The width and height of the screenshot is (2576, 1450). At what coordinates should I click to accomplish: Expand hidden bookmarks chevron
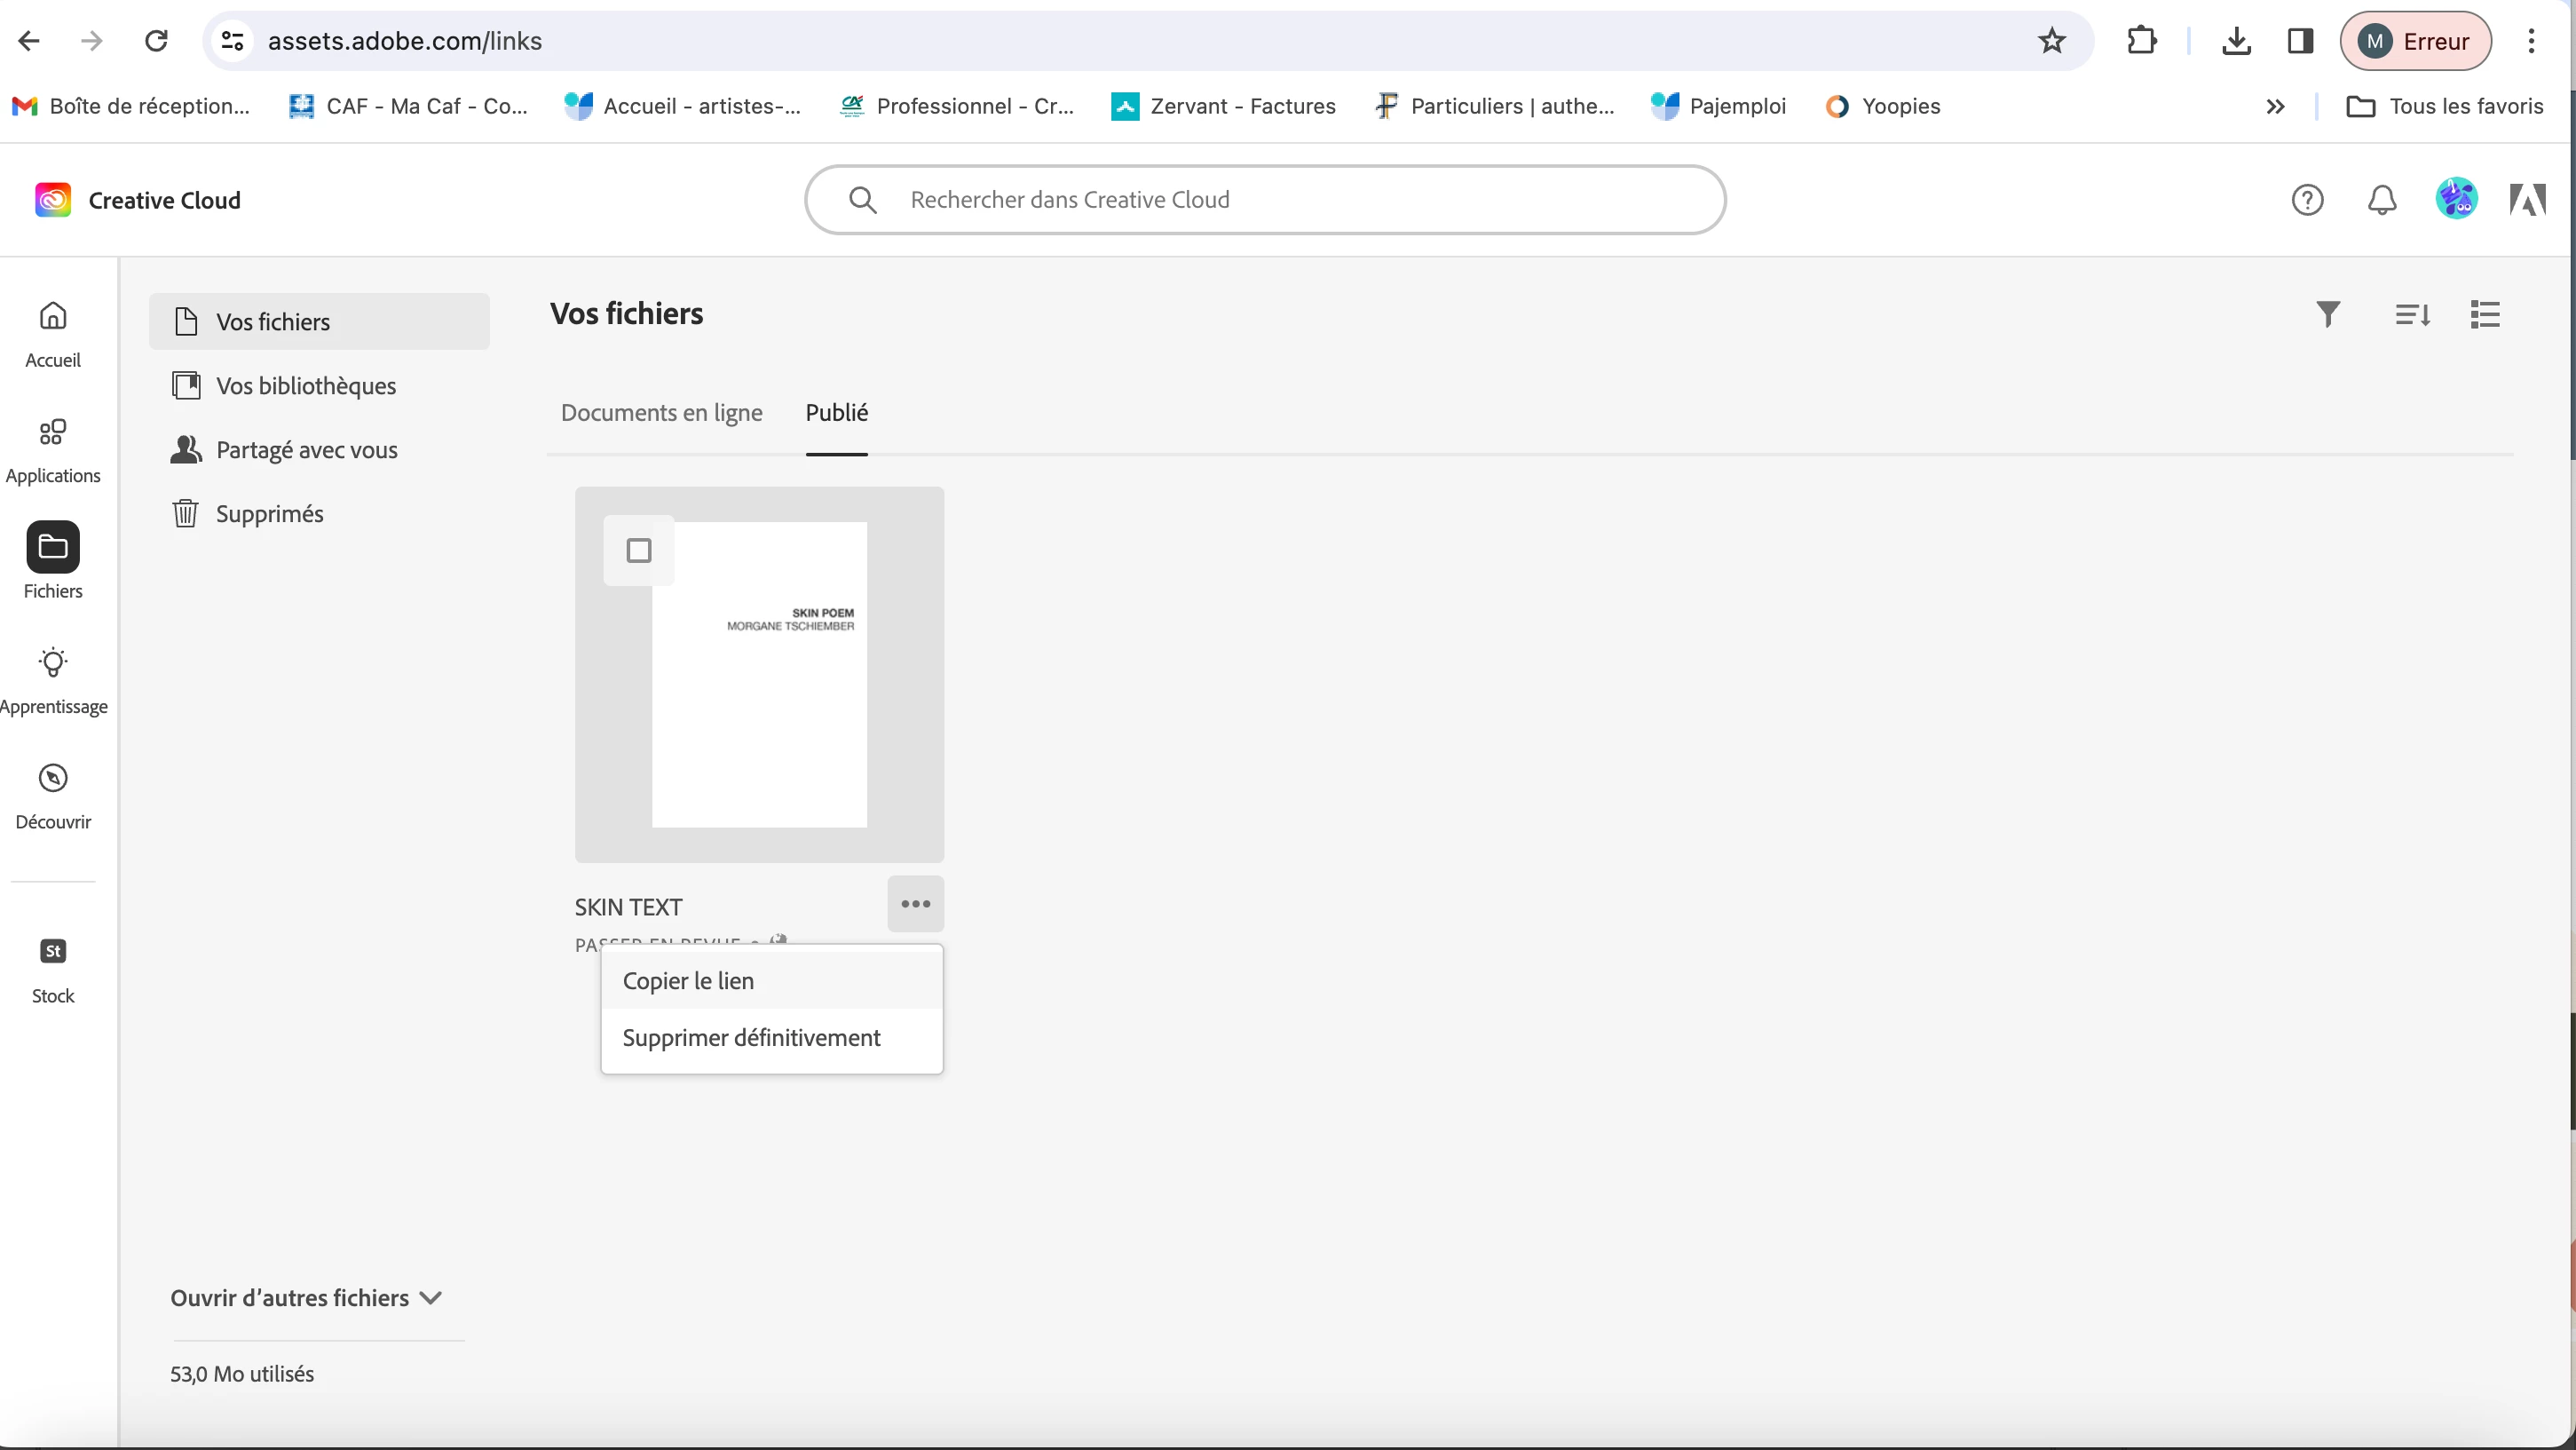pos(2275,106)
